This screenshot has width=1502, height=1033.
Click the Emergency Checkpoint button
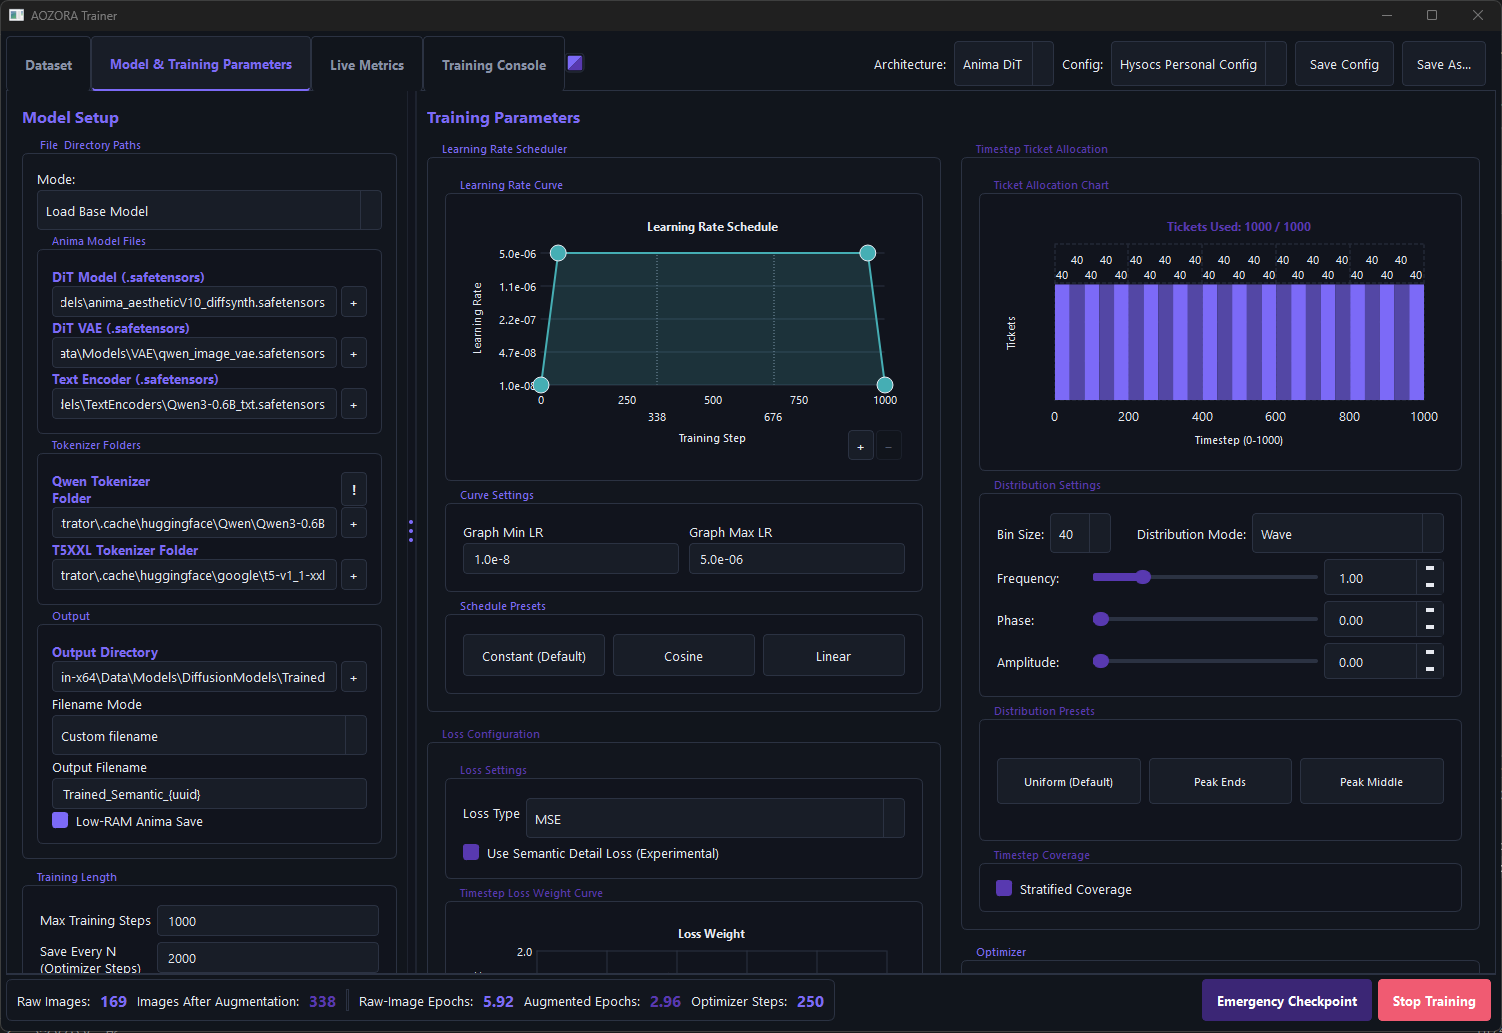click(1287, 1001)
